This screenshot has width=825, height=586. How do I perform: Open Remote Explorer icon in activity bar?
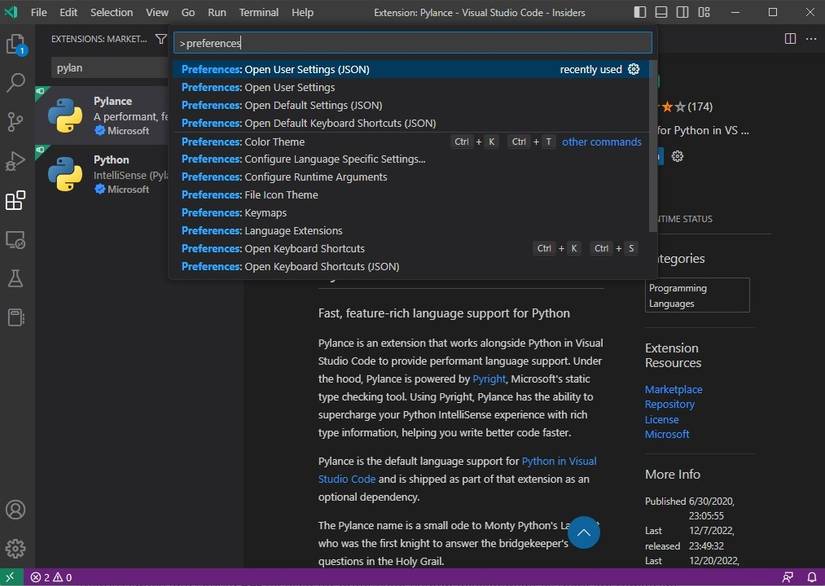(x=16, y=239)
